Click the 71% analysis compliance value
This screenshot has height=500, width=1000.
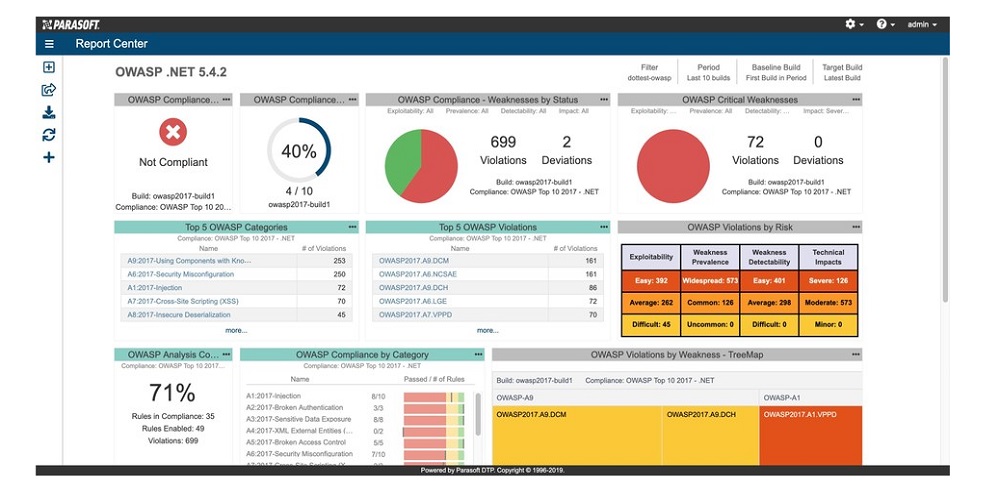click(172, 393)
